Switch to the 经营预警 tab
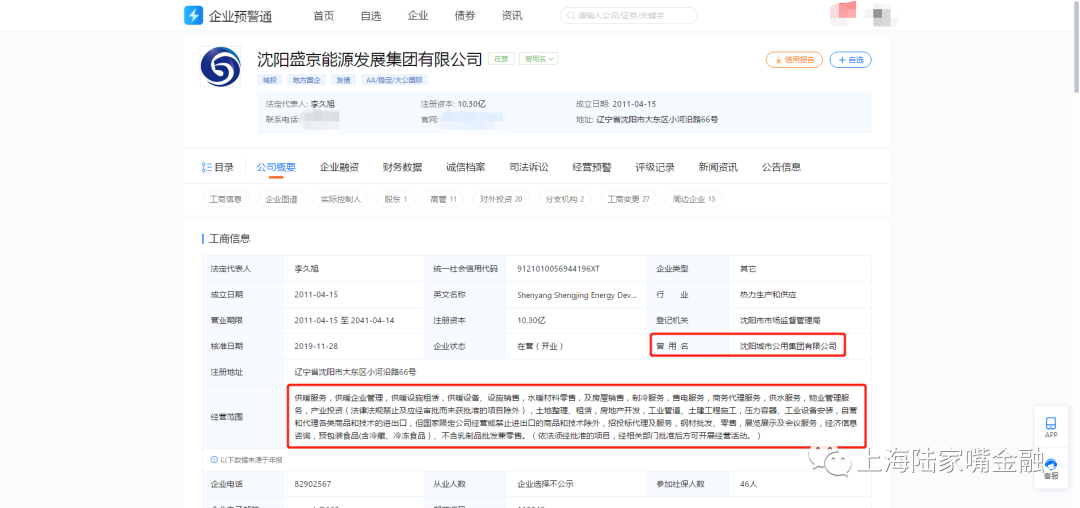 pos(592,167)
